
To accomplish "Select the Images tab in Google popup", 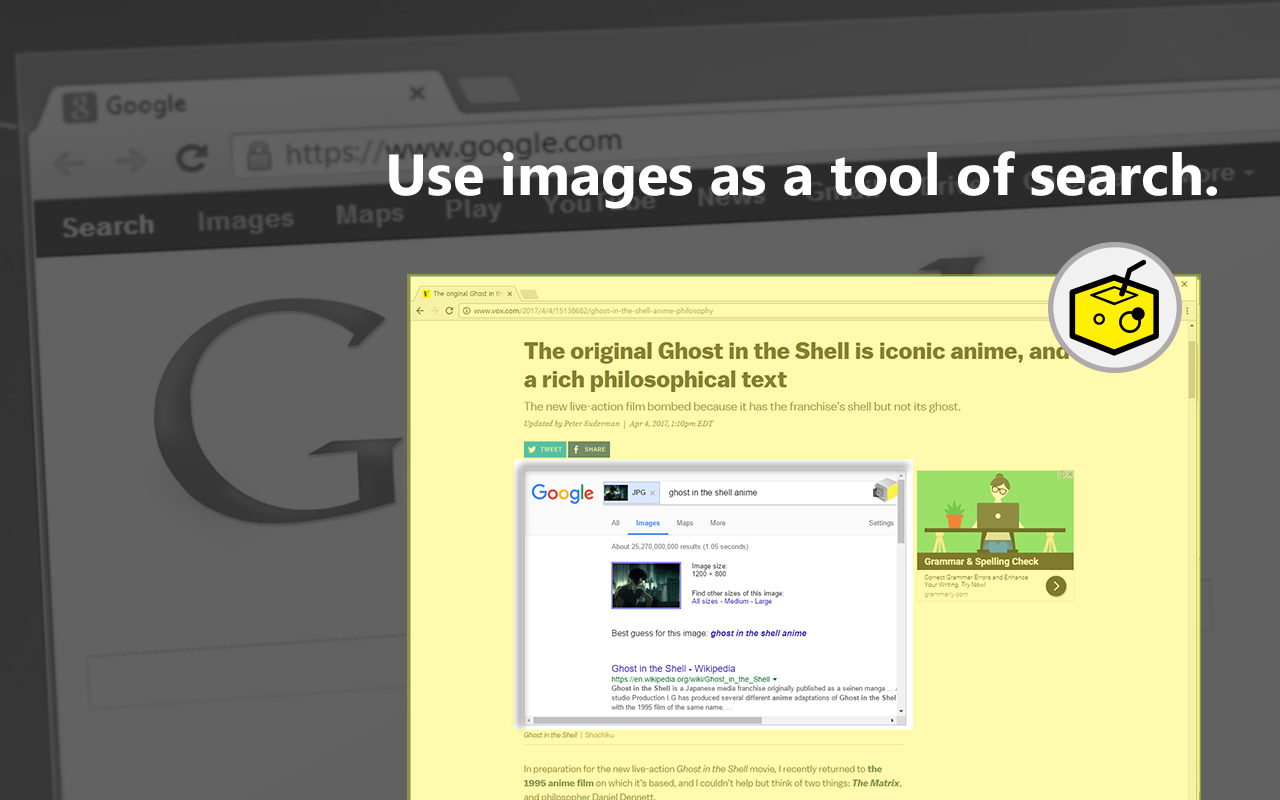I will pos(648,523).
